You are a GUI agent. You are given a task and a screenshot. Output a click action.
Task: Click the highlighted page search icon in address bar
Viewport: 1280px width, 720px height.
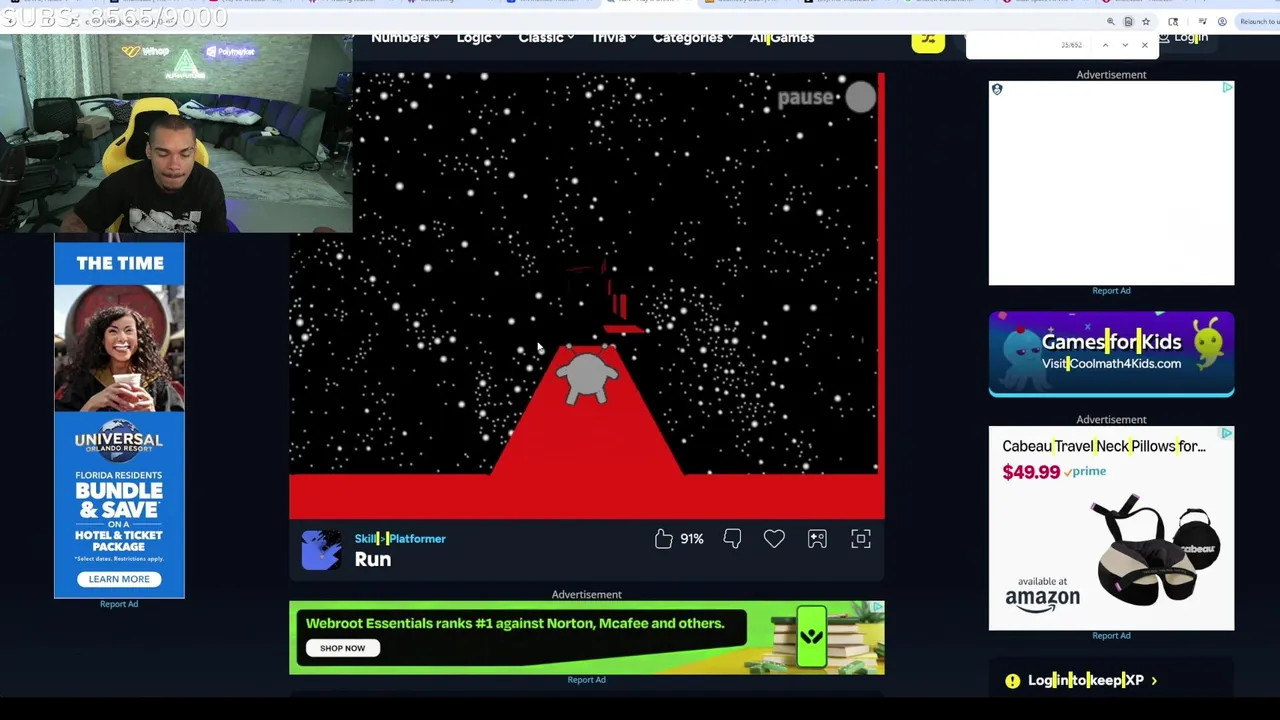[1128, 21]
